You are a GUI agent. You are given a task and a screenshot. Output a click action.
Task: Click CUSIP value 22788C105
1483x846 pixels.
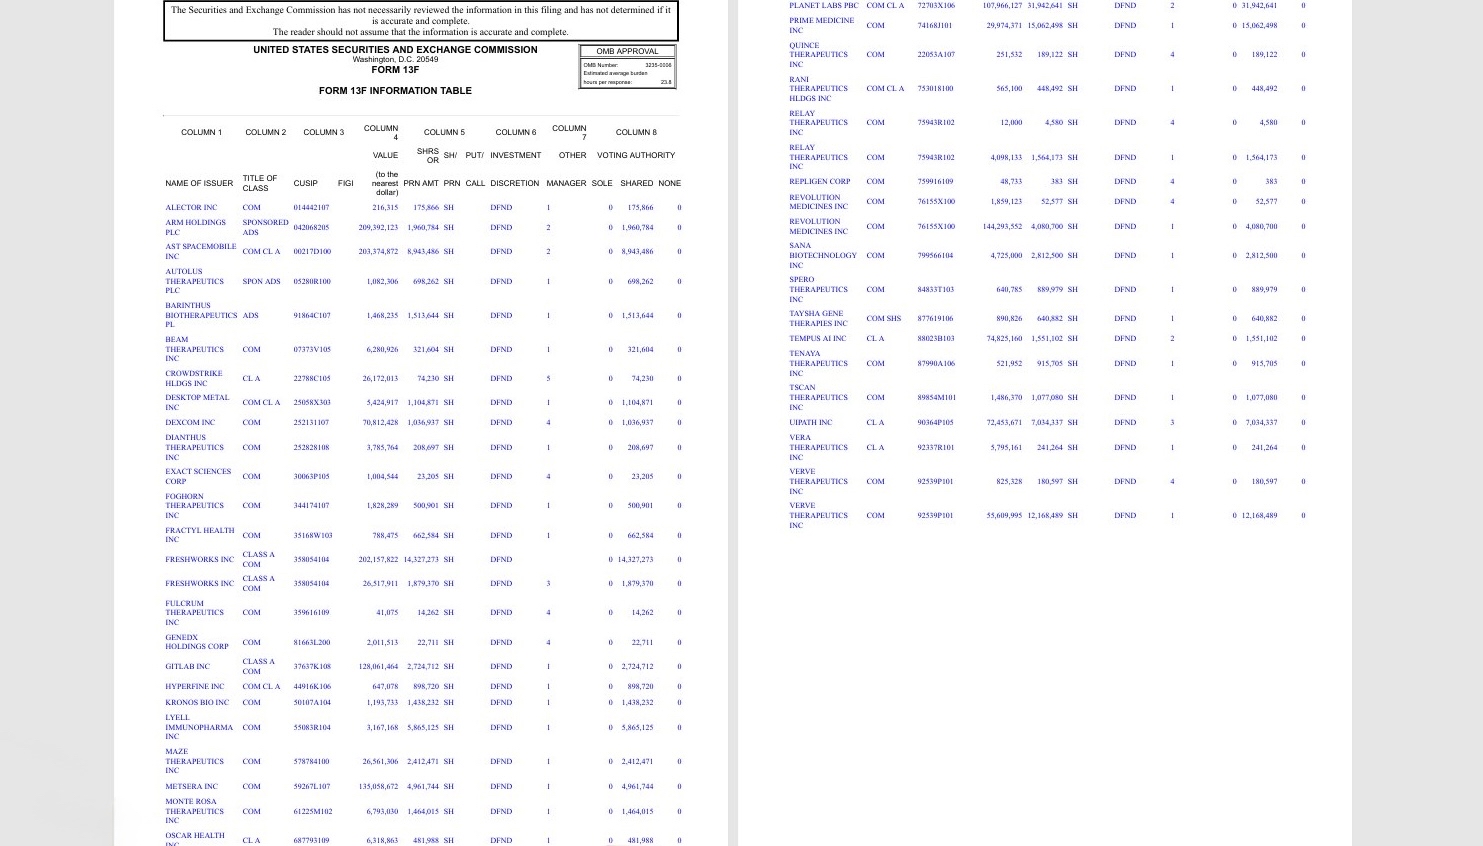[x=312, y=379]
